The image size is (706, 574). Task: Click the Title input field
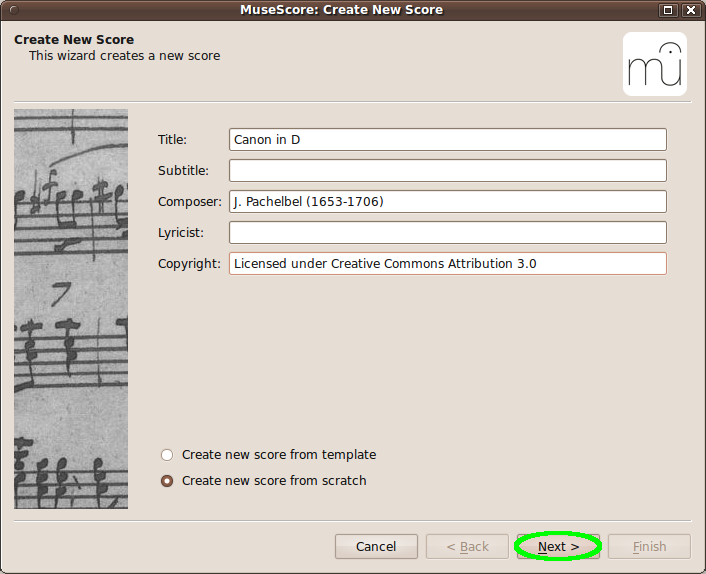[x=448, y=140]
